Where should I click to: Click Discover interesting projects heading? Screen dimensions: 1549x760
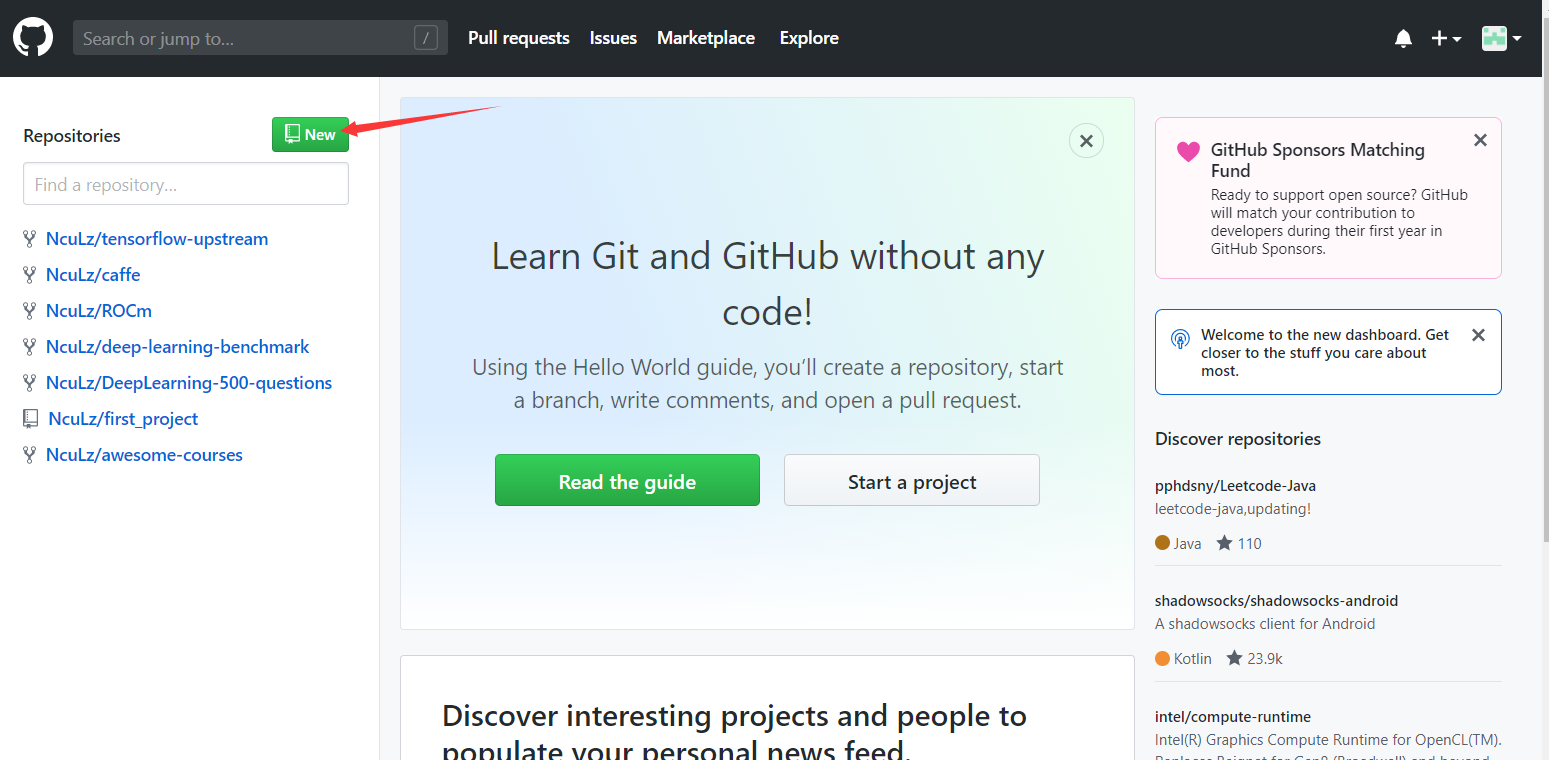click(x=734, y=733)
